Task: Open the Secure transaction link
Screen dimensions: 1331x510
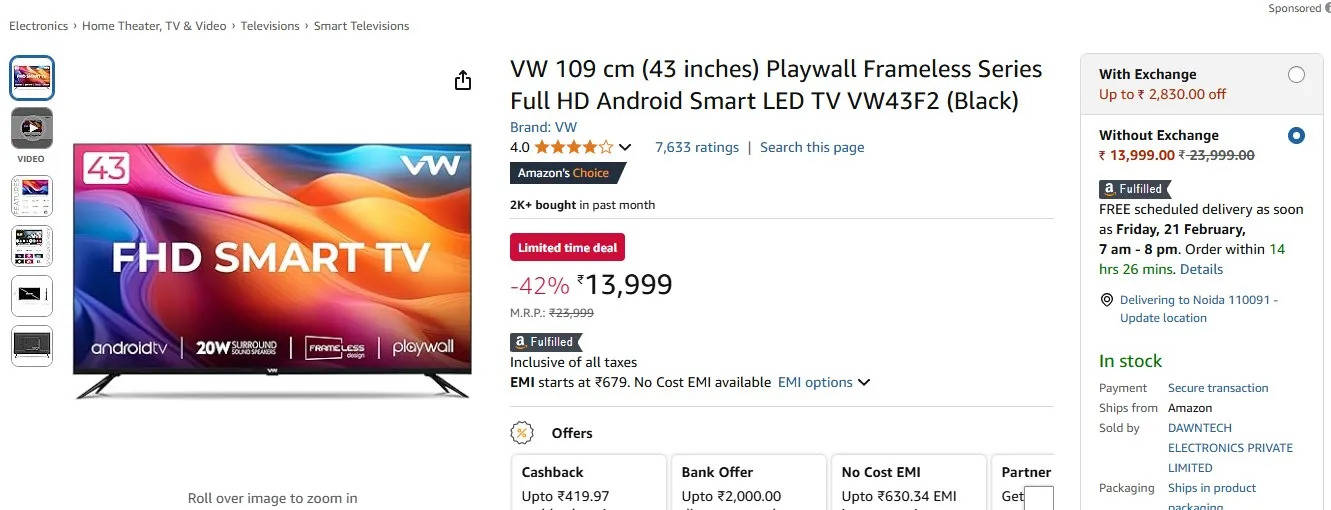Action: click(x=1218, y=388)
